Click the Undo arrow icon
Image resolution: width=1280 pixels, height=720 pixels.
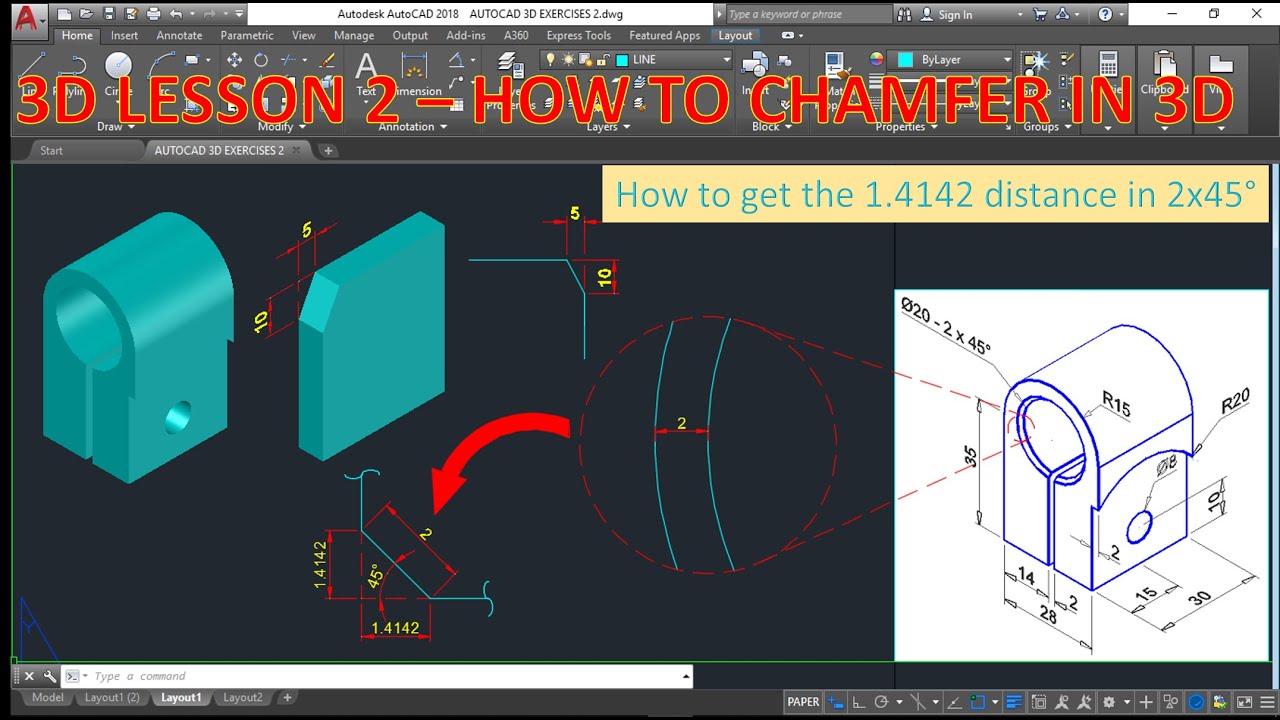click(x=176, y=14)
